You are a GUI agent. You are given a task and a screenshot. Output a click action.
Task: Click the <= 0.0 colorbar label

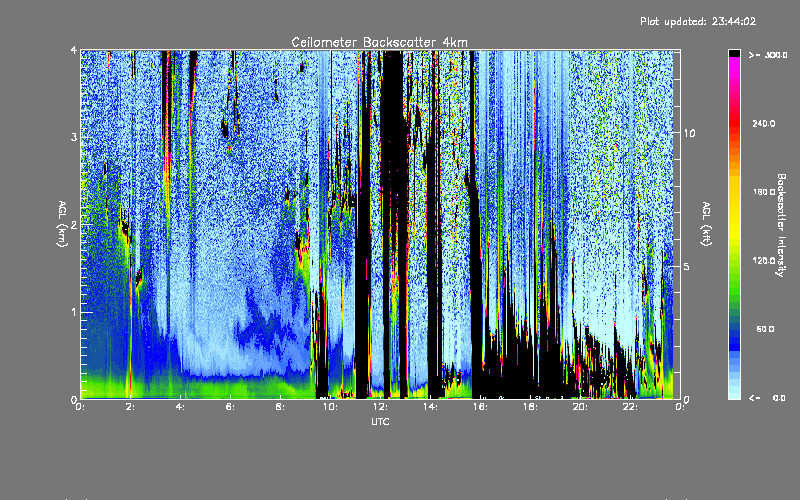(x=767, y=397)
